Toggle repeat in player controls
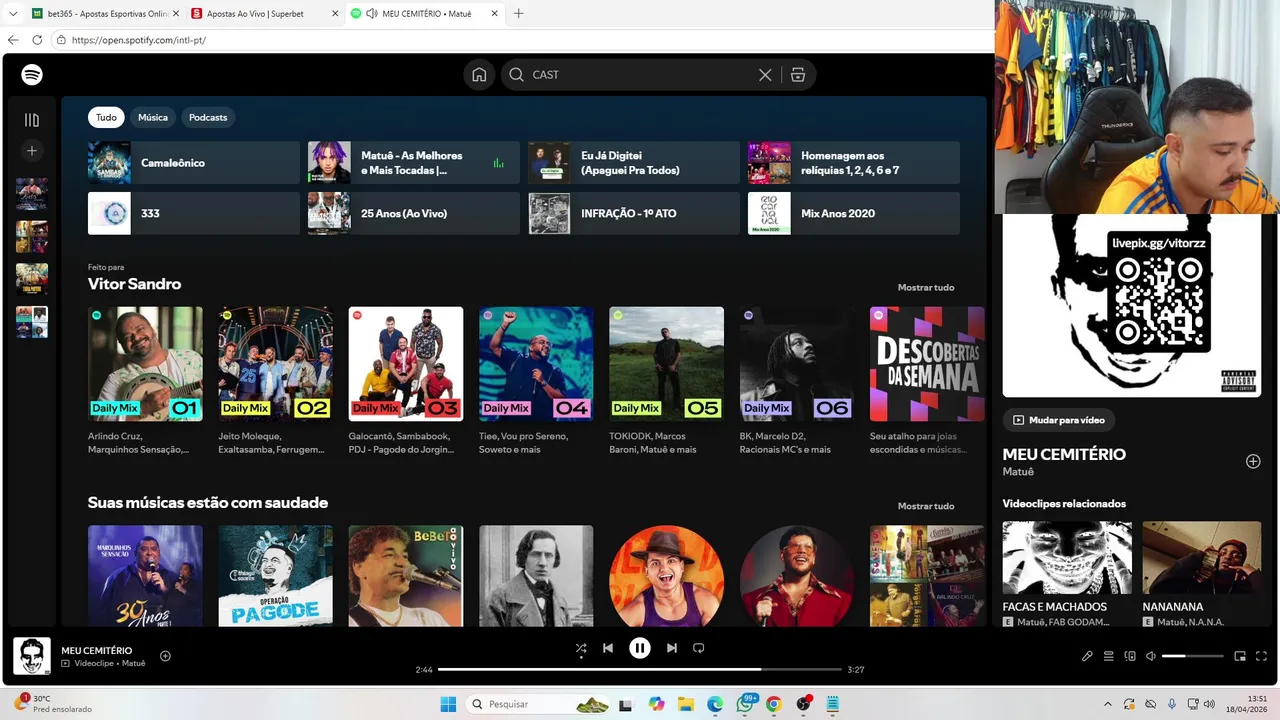 pos(699,648)
